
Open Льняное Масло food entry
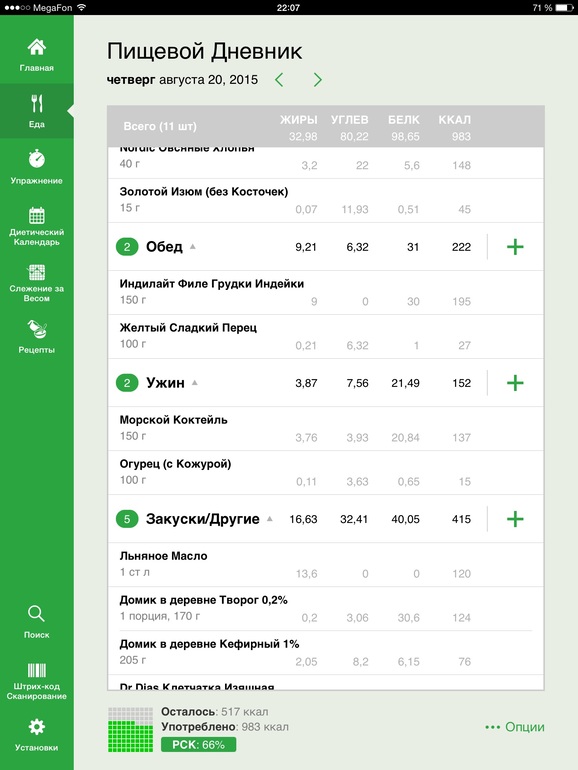[x=326, y=564]
